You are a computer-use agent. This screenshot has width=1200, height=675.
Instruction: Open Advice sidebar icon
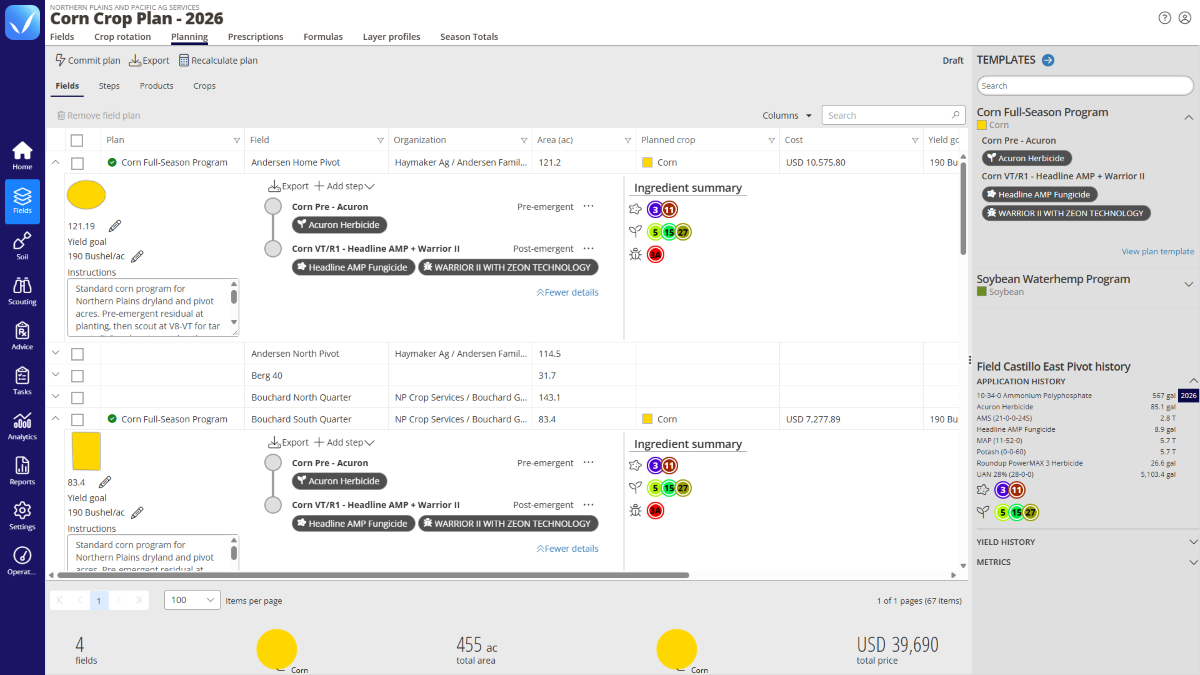22,336
